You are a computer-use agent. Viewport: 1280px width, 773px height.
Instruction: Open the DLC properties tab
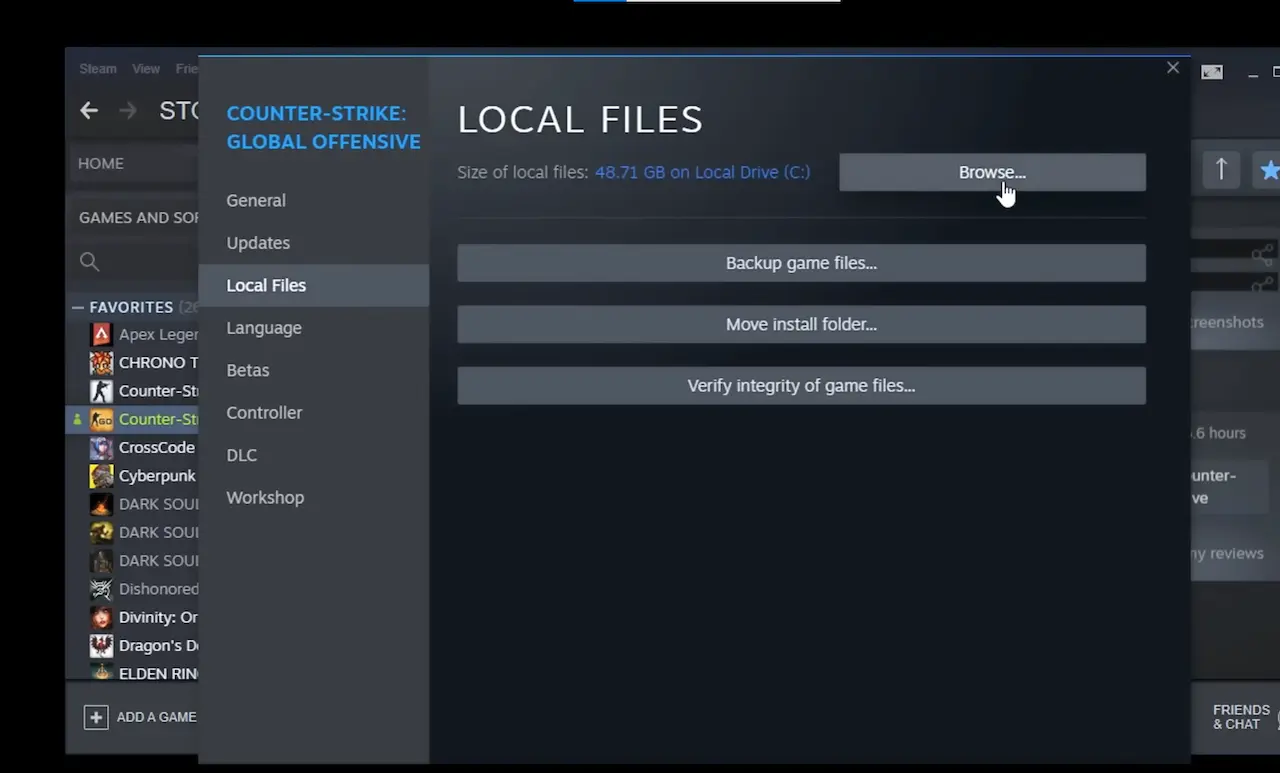tap(242, 455)
